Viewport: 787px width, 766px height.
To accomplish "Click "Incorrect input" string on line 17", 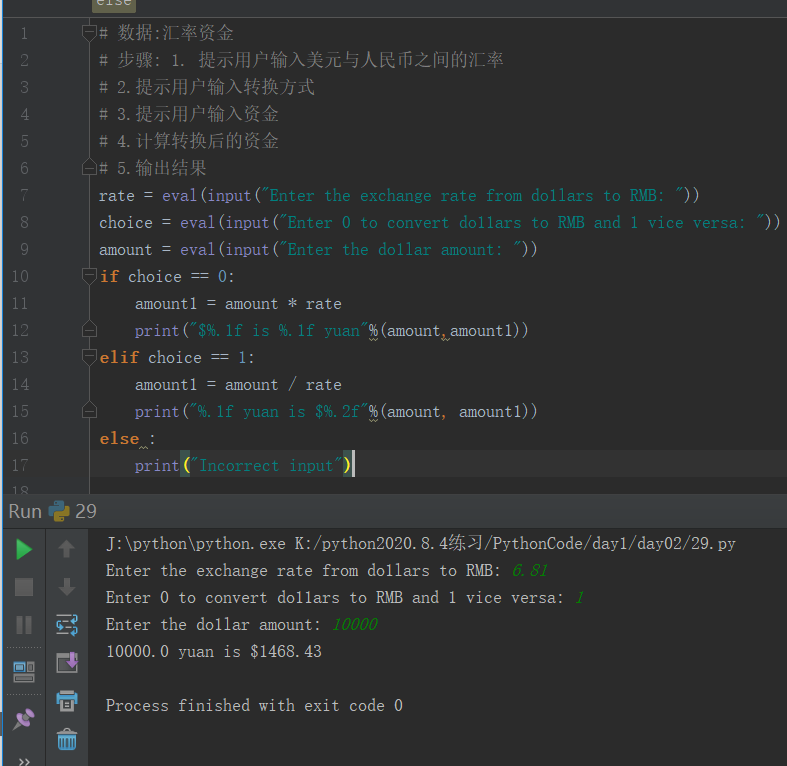I will [267, 465].
